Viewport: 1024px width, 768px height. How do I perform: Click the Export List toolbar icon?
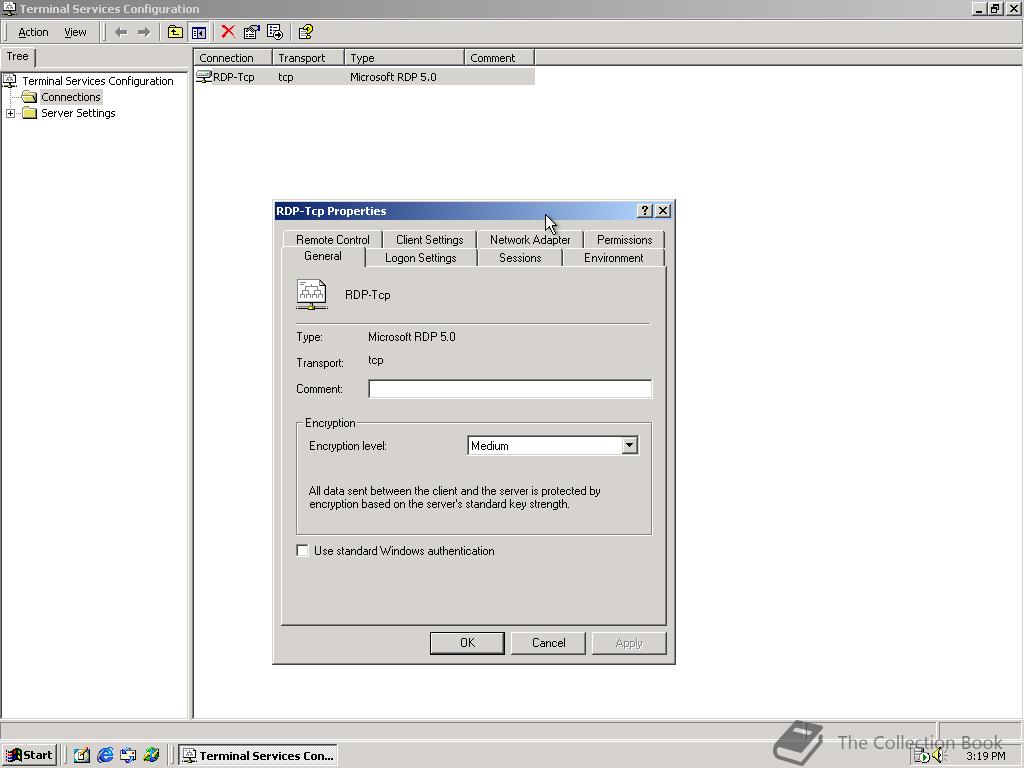tap(275, 32)
